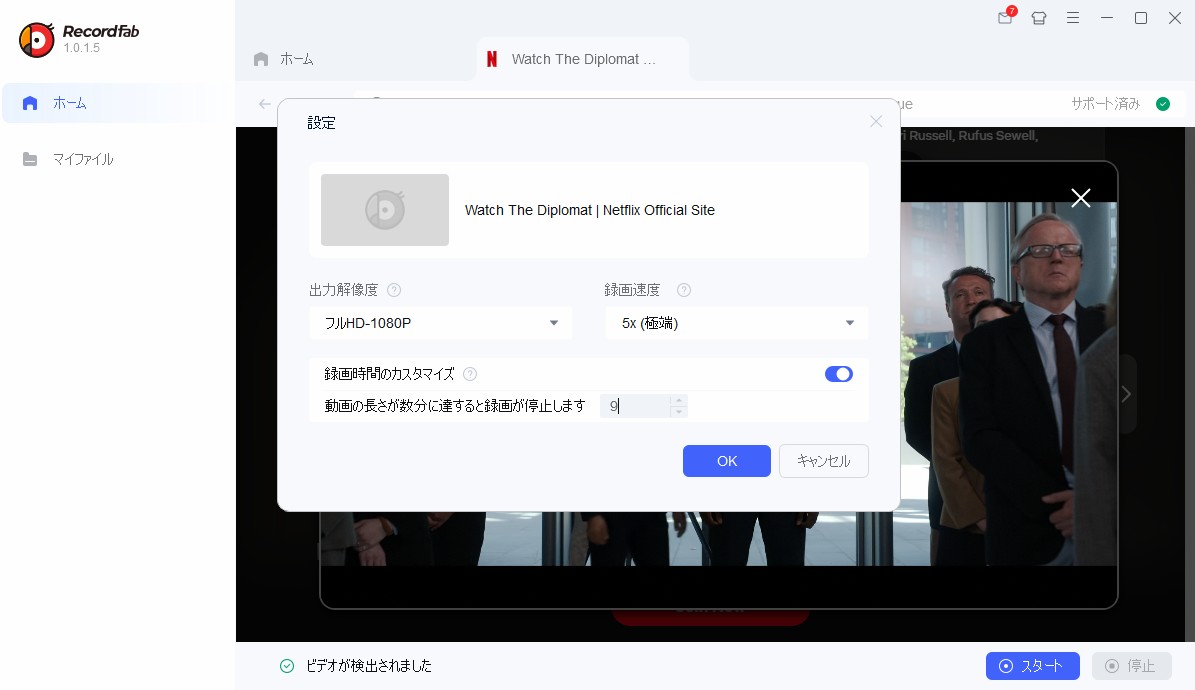
Task: Click the help icon next to 出力解像度
Action: pos(394,290)
